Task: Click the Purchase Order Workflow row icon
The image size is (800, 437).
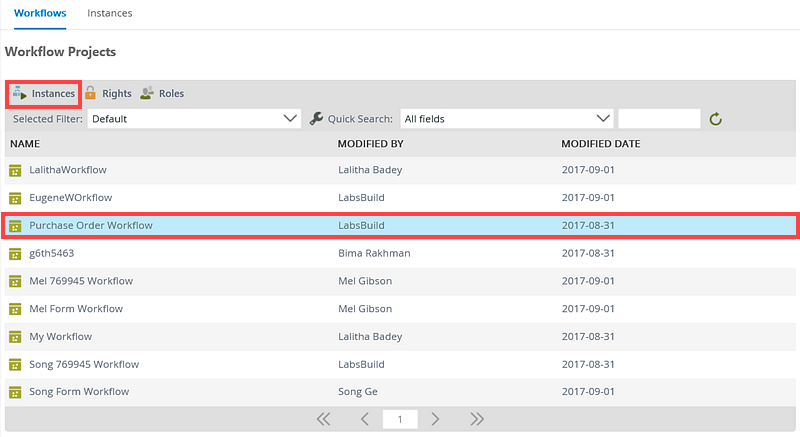Action: (15, 226)
